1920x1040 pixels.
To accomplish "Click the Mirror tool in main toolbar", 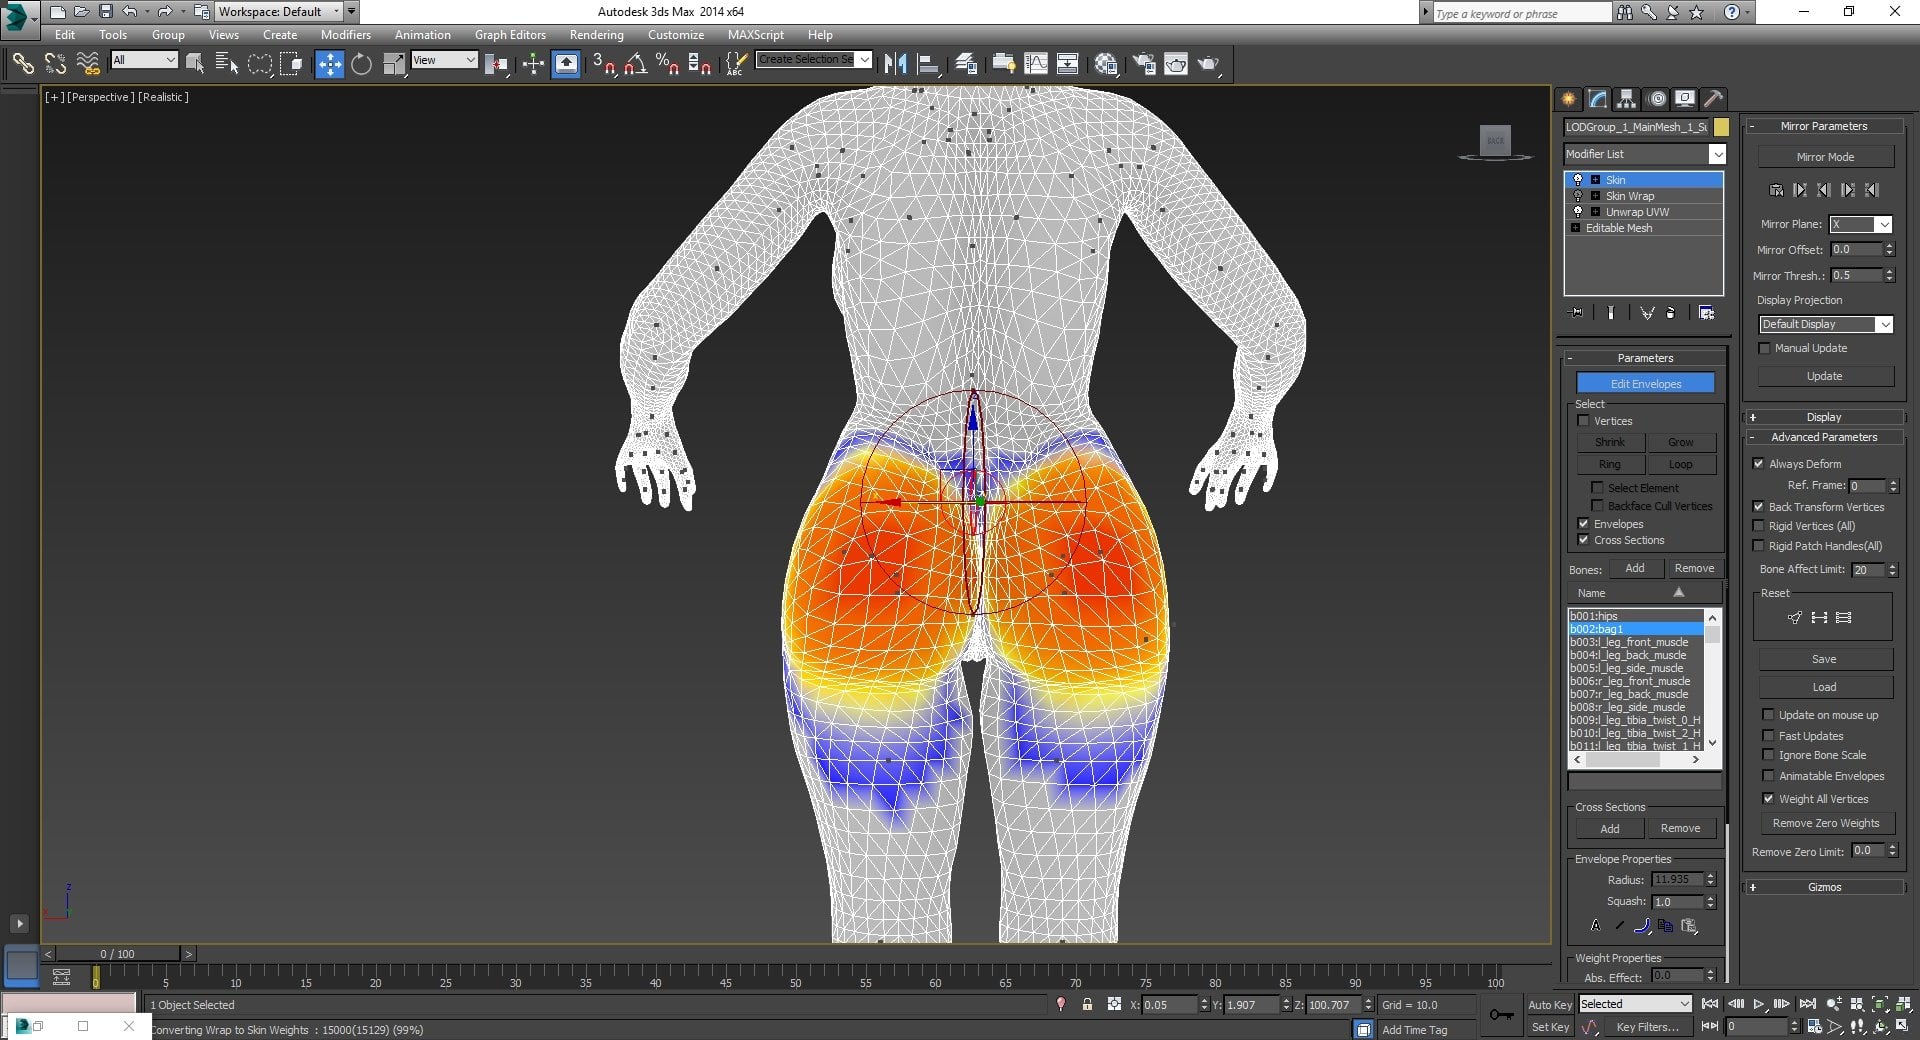I will coord(895,64).
